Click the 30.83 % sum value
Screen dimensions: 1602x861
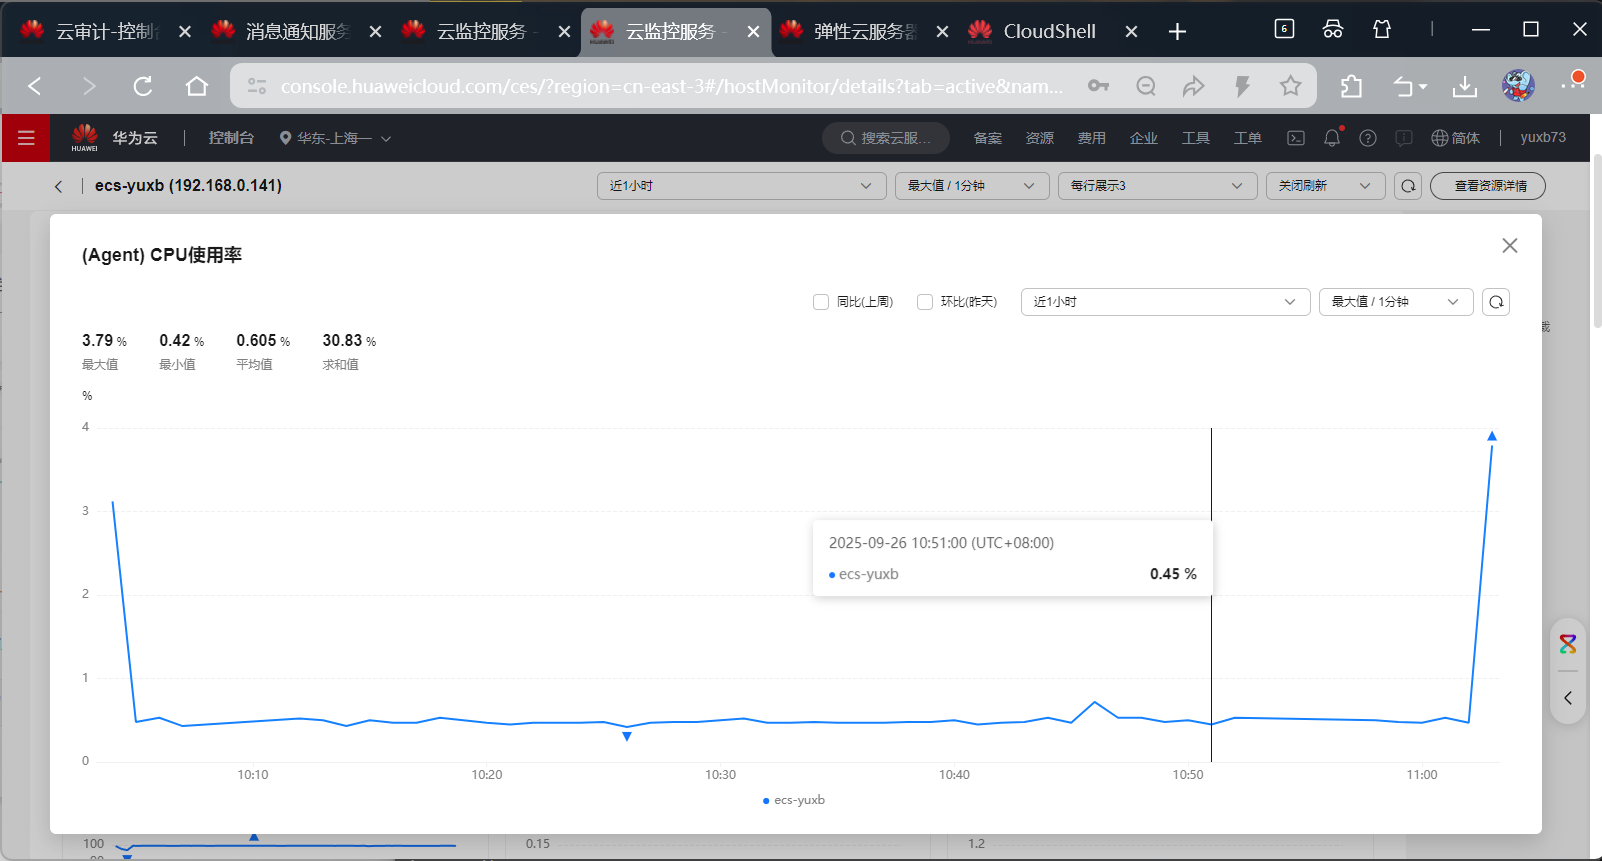[x=349, y=341]
